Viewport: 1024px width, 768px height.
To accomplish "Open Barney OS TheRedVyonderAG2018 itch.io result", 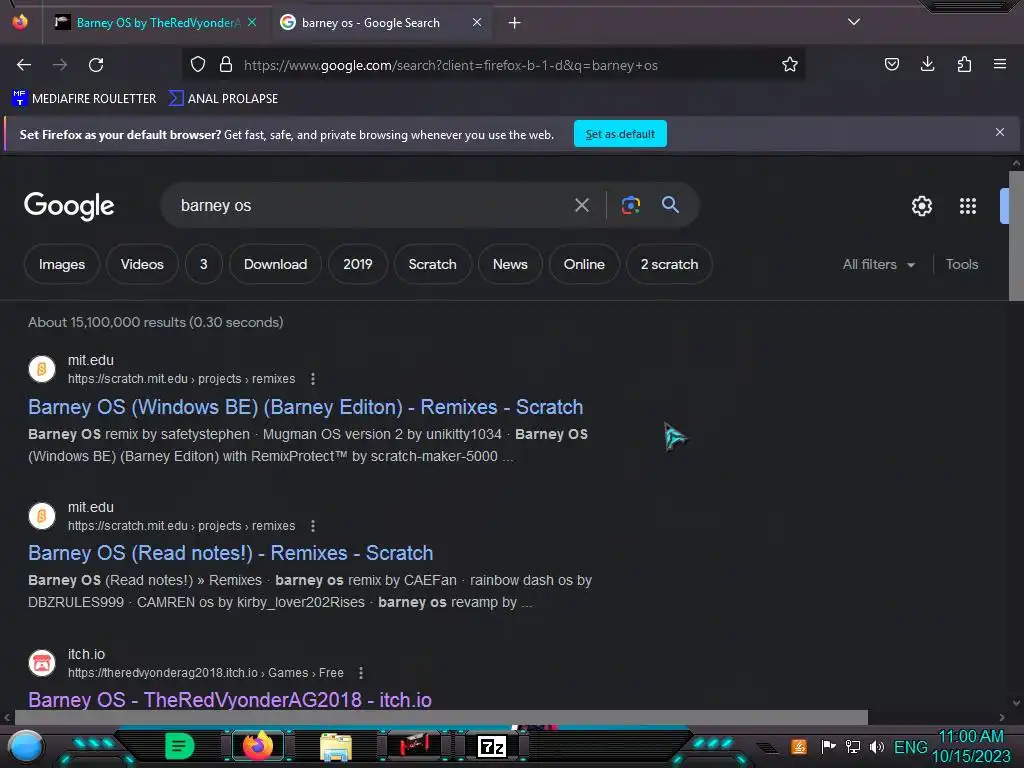I will click(x=230, y=699).
